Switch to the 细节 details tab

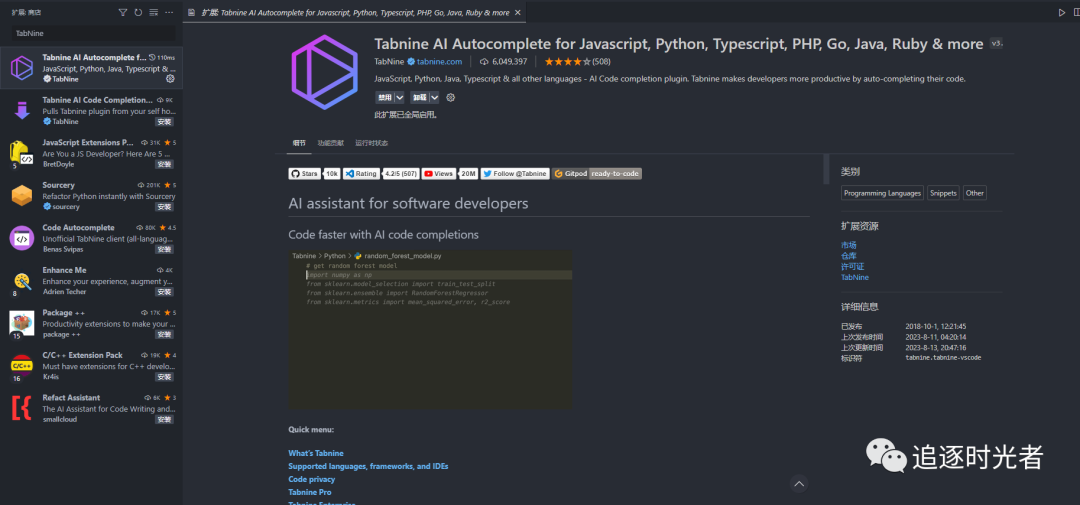[x=299, y=143]
